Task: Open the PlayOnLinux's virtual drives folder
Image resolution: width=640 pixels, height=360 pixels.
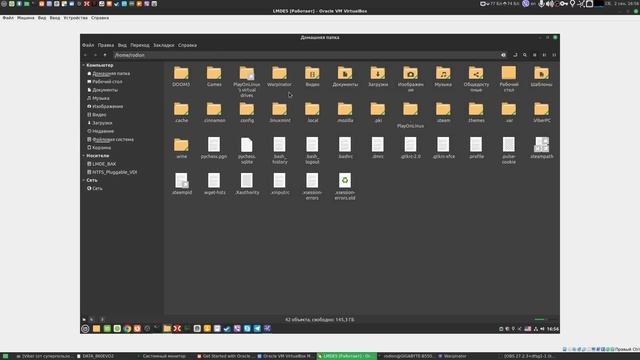Action: (x=247, y=81)
